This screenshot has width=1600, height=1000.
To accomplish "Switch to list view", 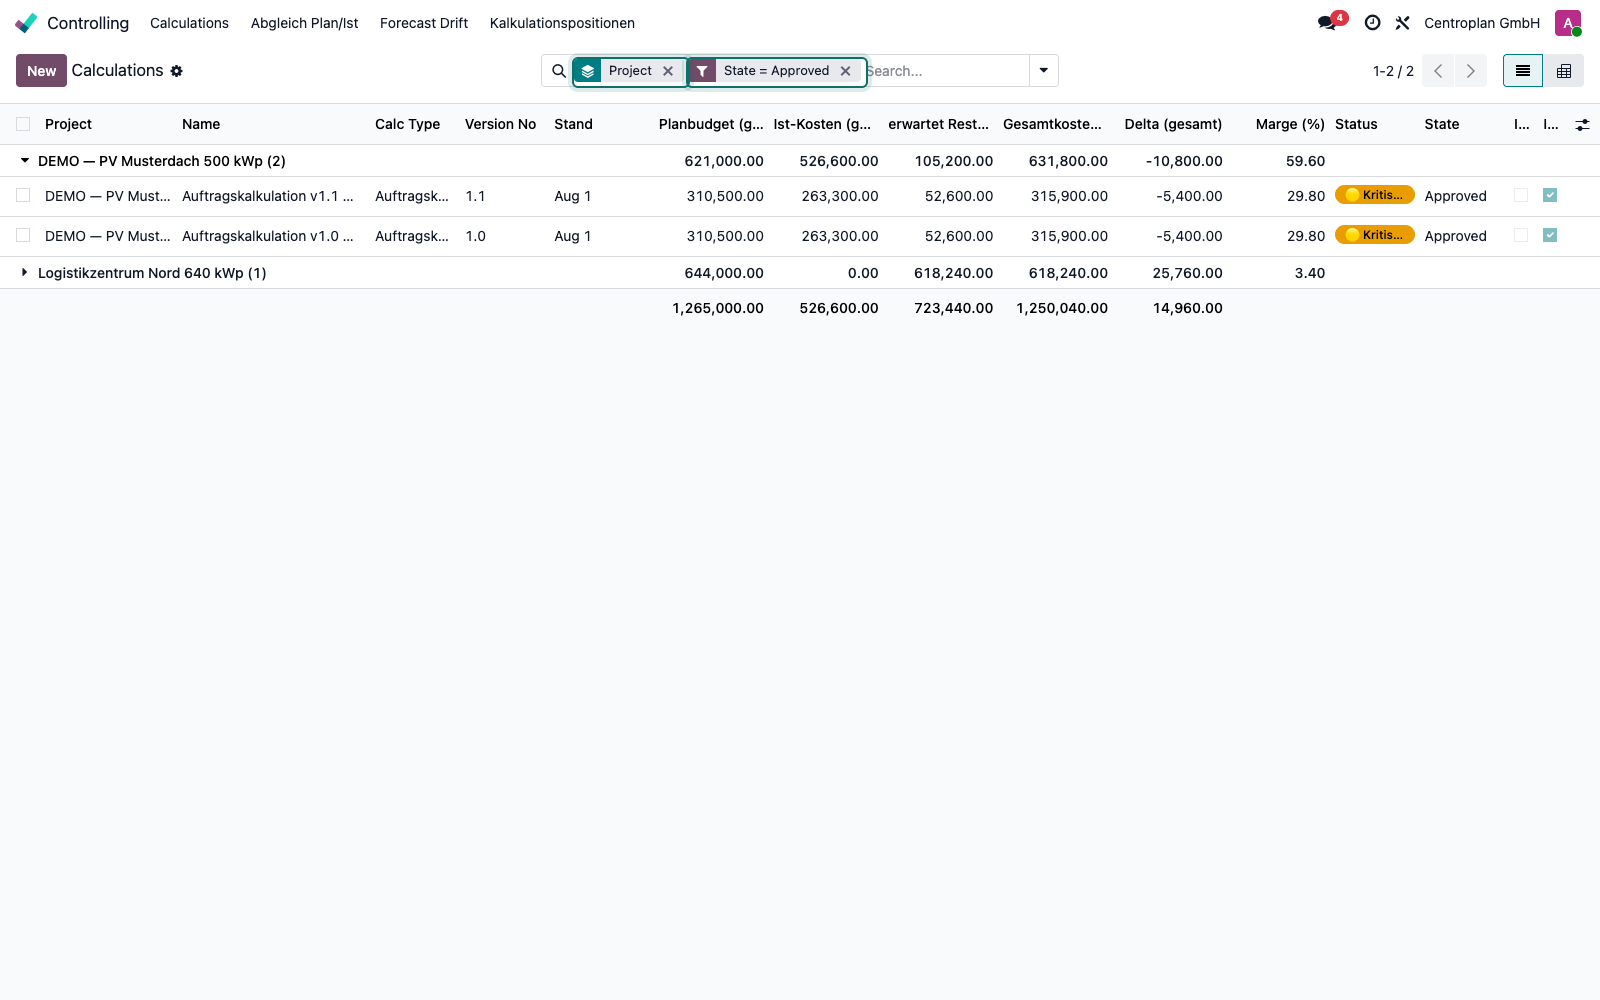I will (1523, 71).
